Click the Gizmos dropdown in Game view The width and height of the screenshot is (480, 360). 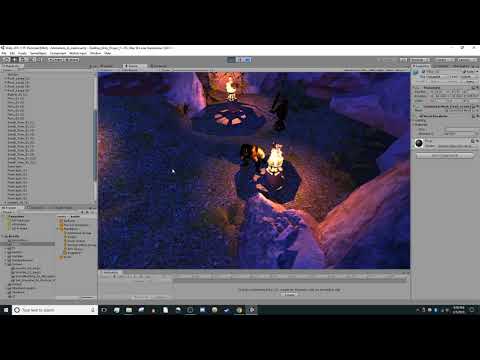401,70
